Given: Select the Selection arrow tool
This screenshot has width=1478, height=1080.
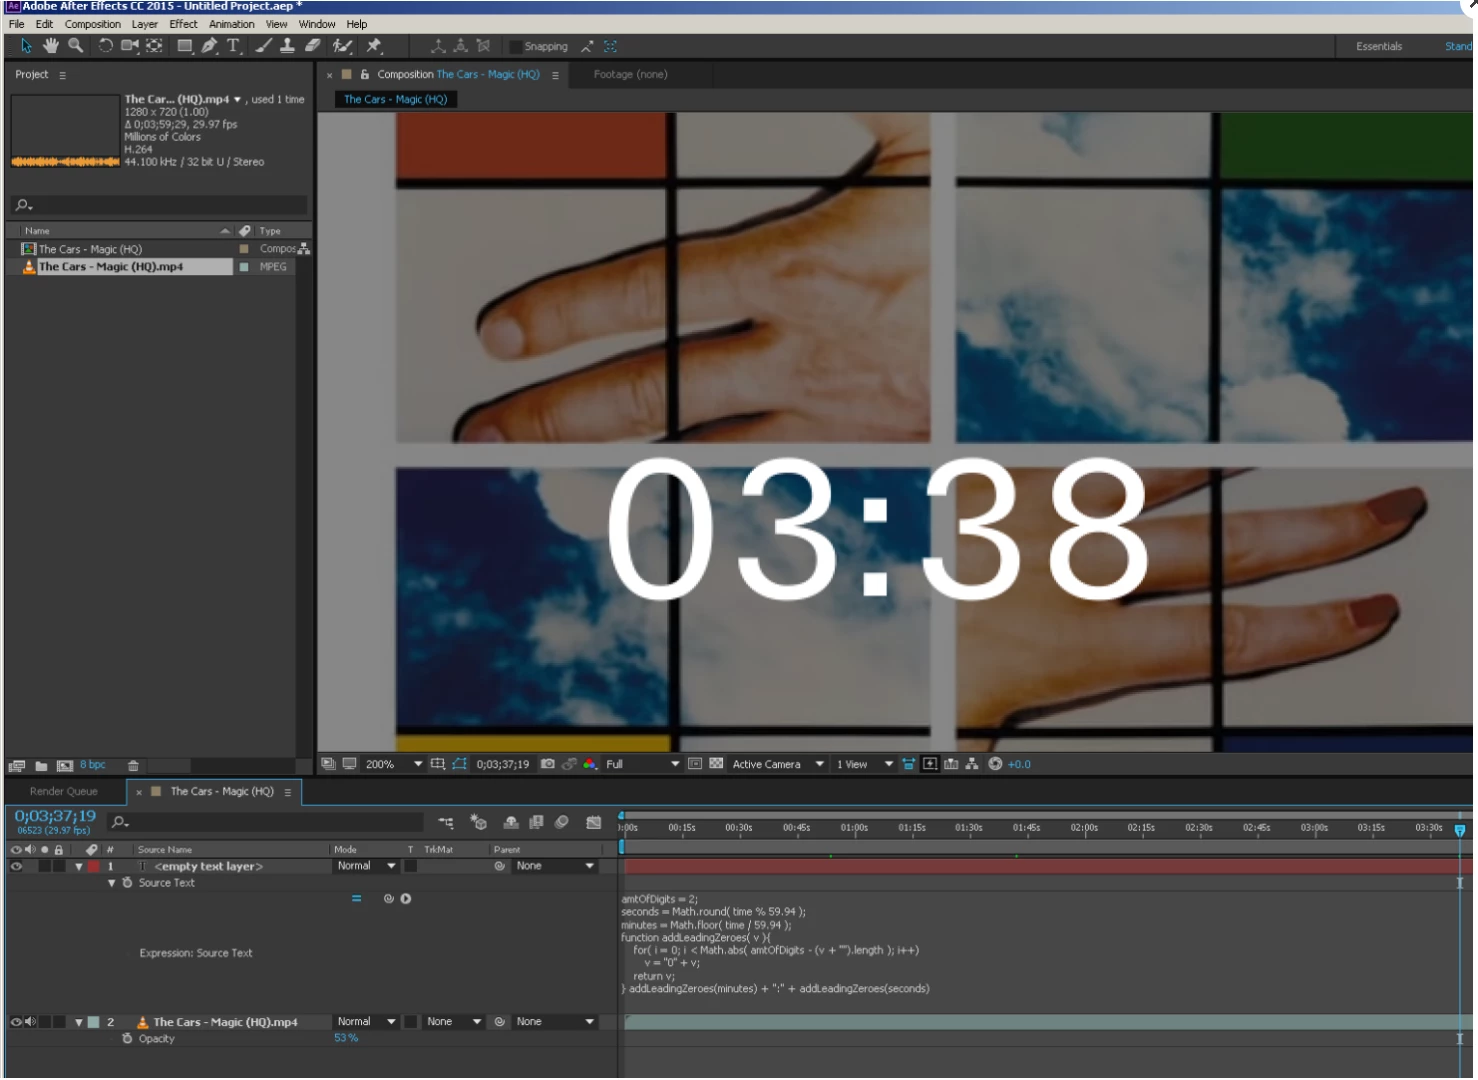Looking at the screenshot, I should click(x=26, y=46).
